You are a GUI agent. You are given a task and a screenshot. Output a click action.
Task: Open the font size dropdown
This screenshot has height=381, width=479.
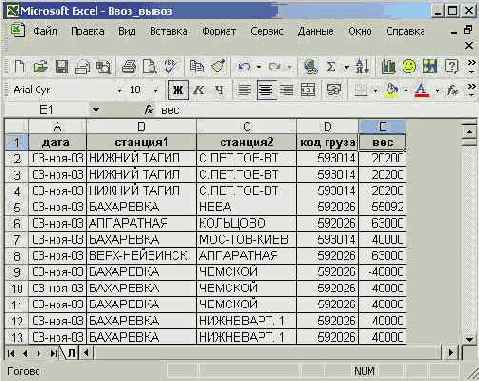coord(155,91)
